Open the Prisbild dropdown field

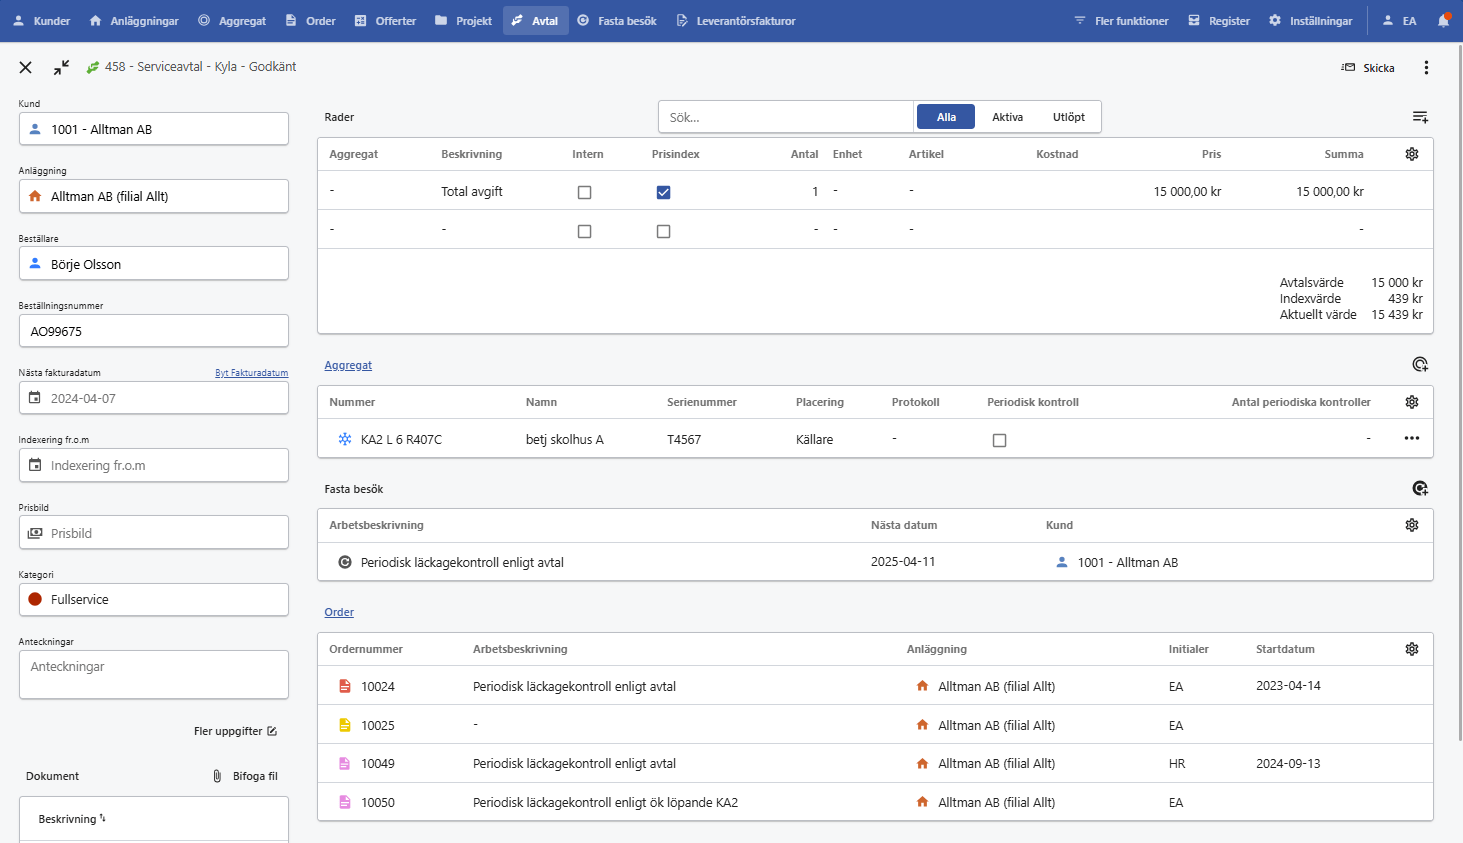point(154,533)
